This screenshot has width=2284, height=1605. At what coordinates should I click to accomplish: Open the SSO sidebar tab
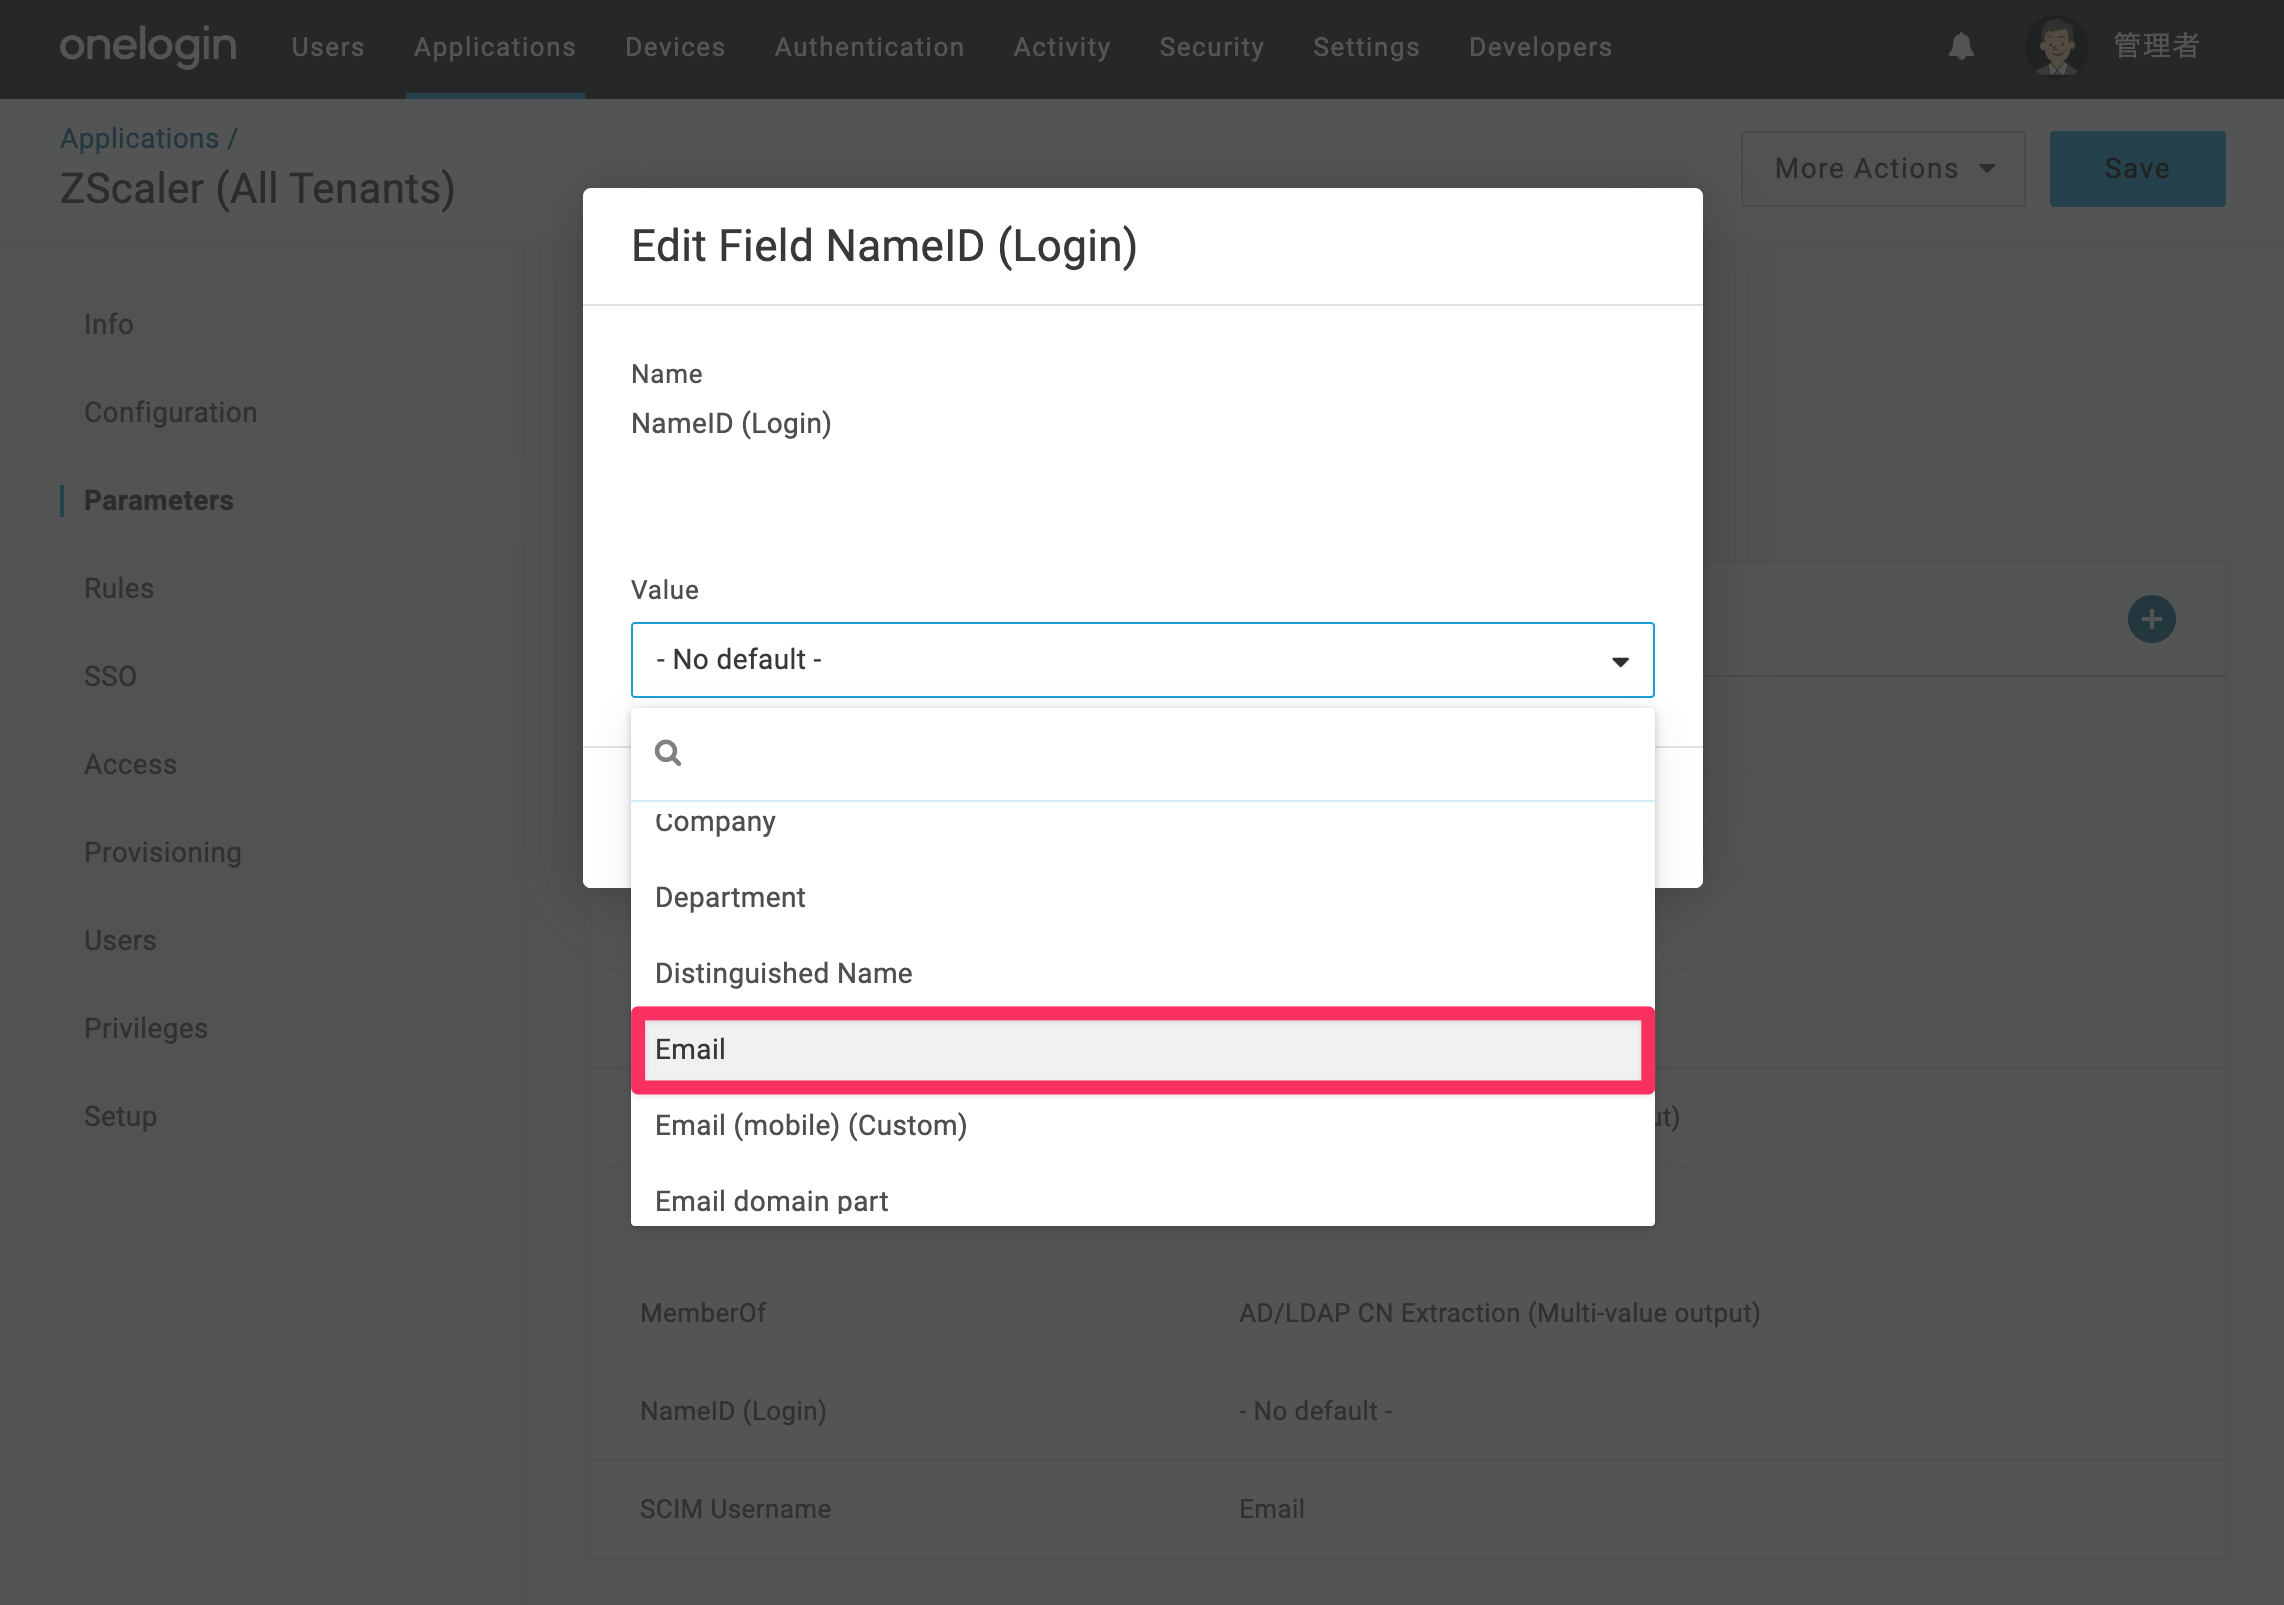[110, 676]
